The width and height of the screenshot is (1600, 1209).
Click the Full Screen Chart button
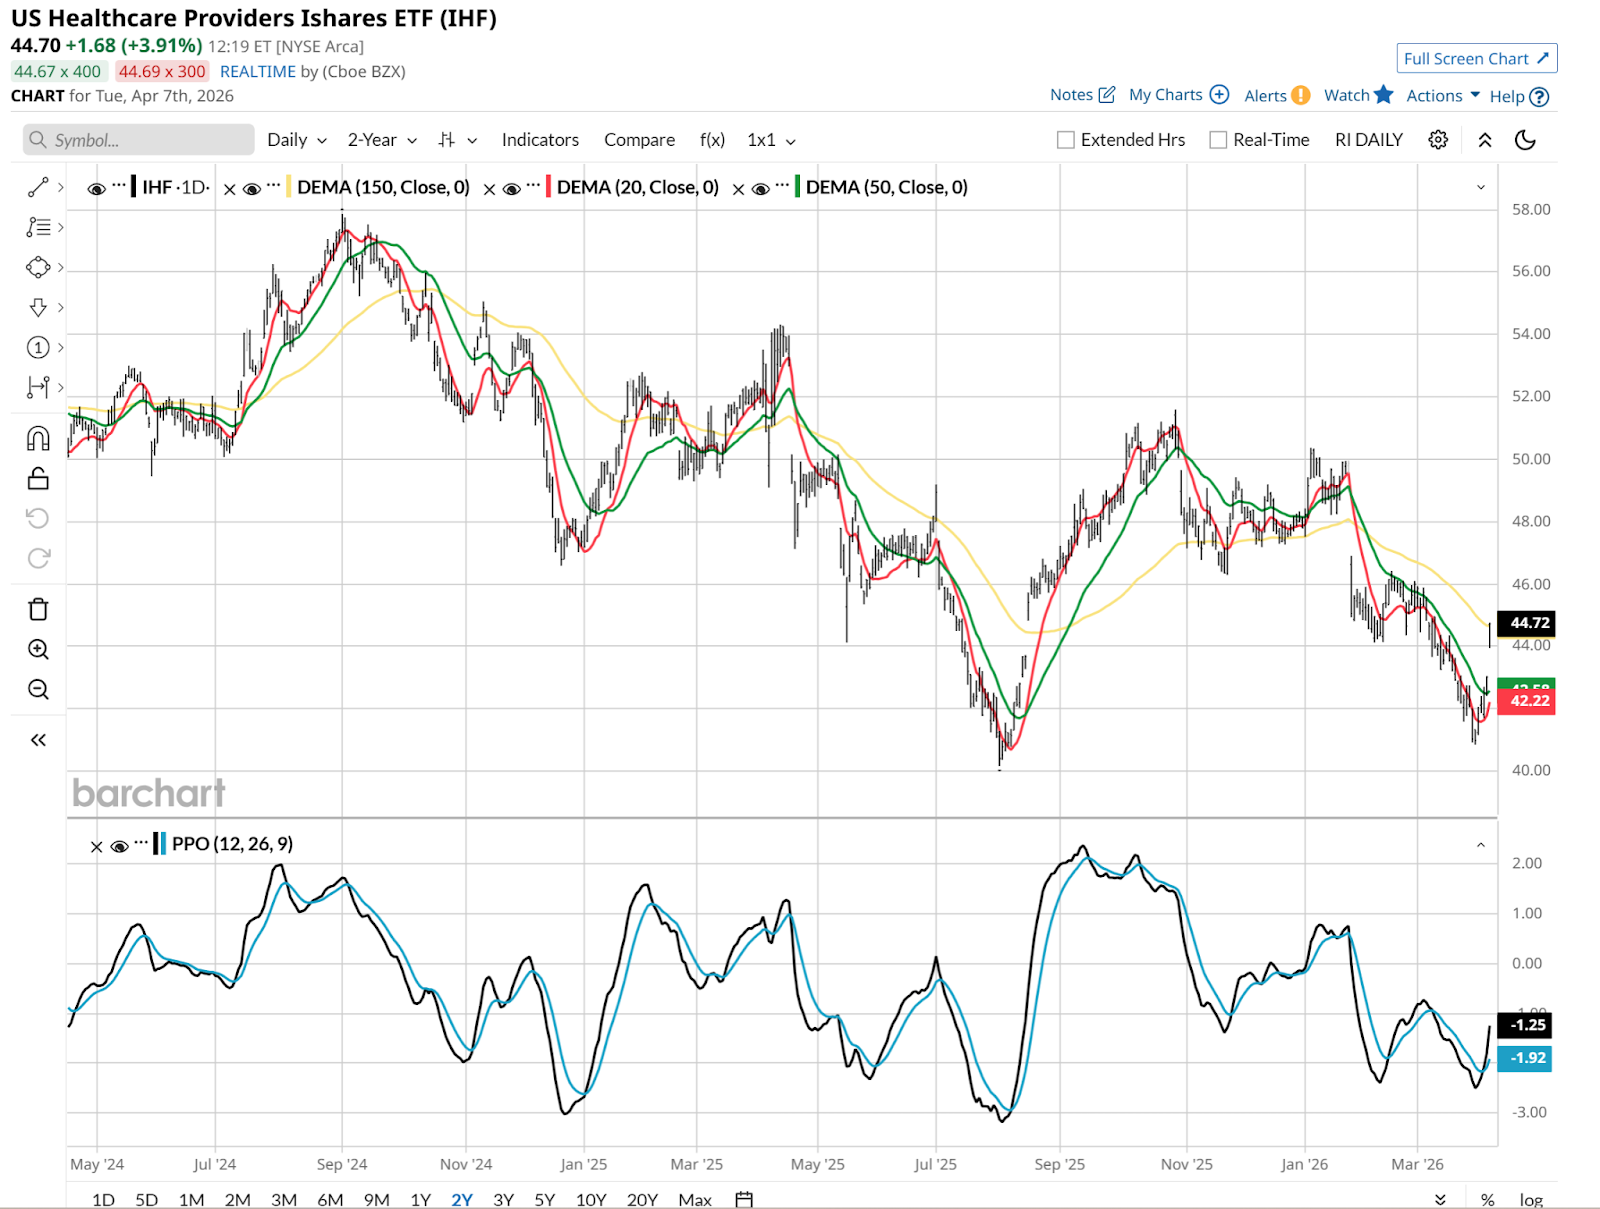[x=1476, y=59]
